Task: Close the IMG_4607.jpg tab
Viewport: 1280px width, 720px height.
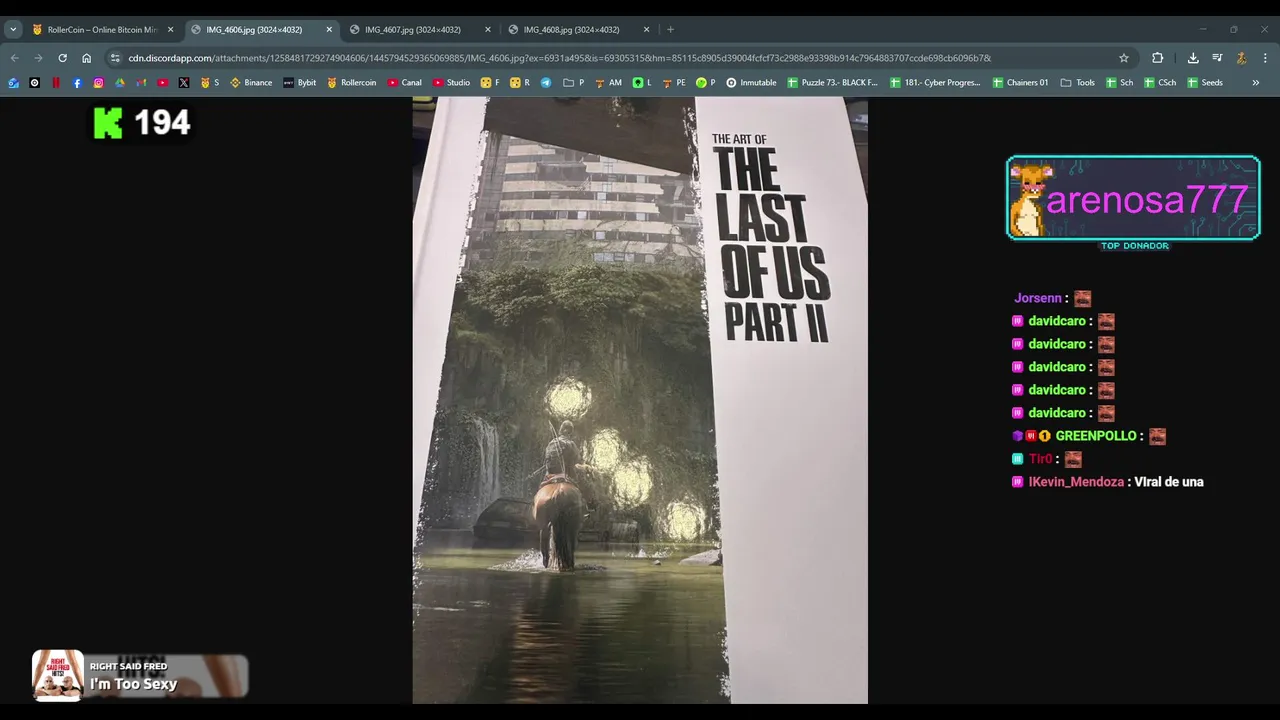Action: pyautogui.click(x=488, y=30)
